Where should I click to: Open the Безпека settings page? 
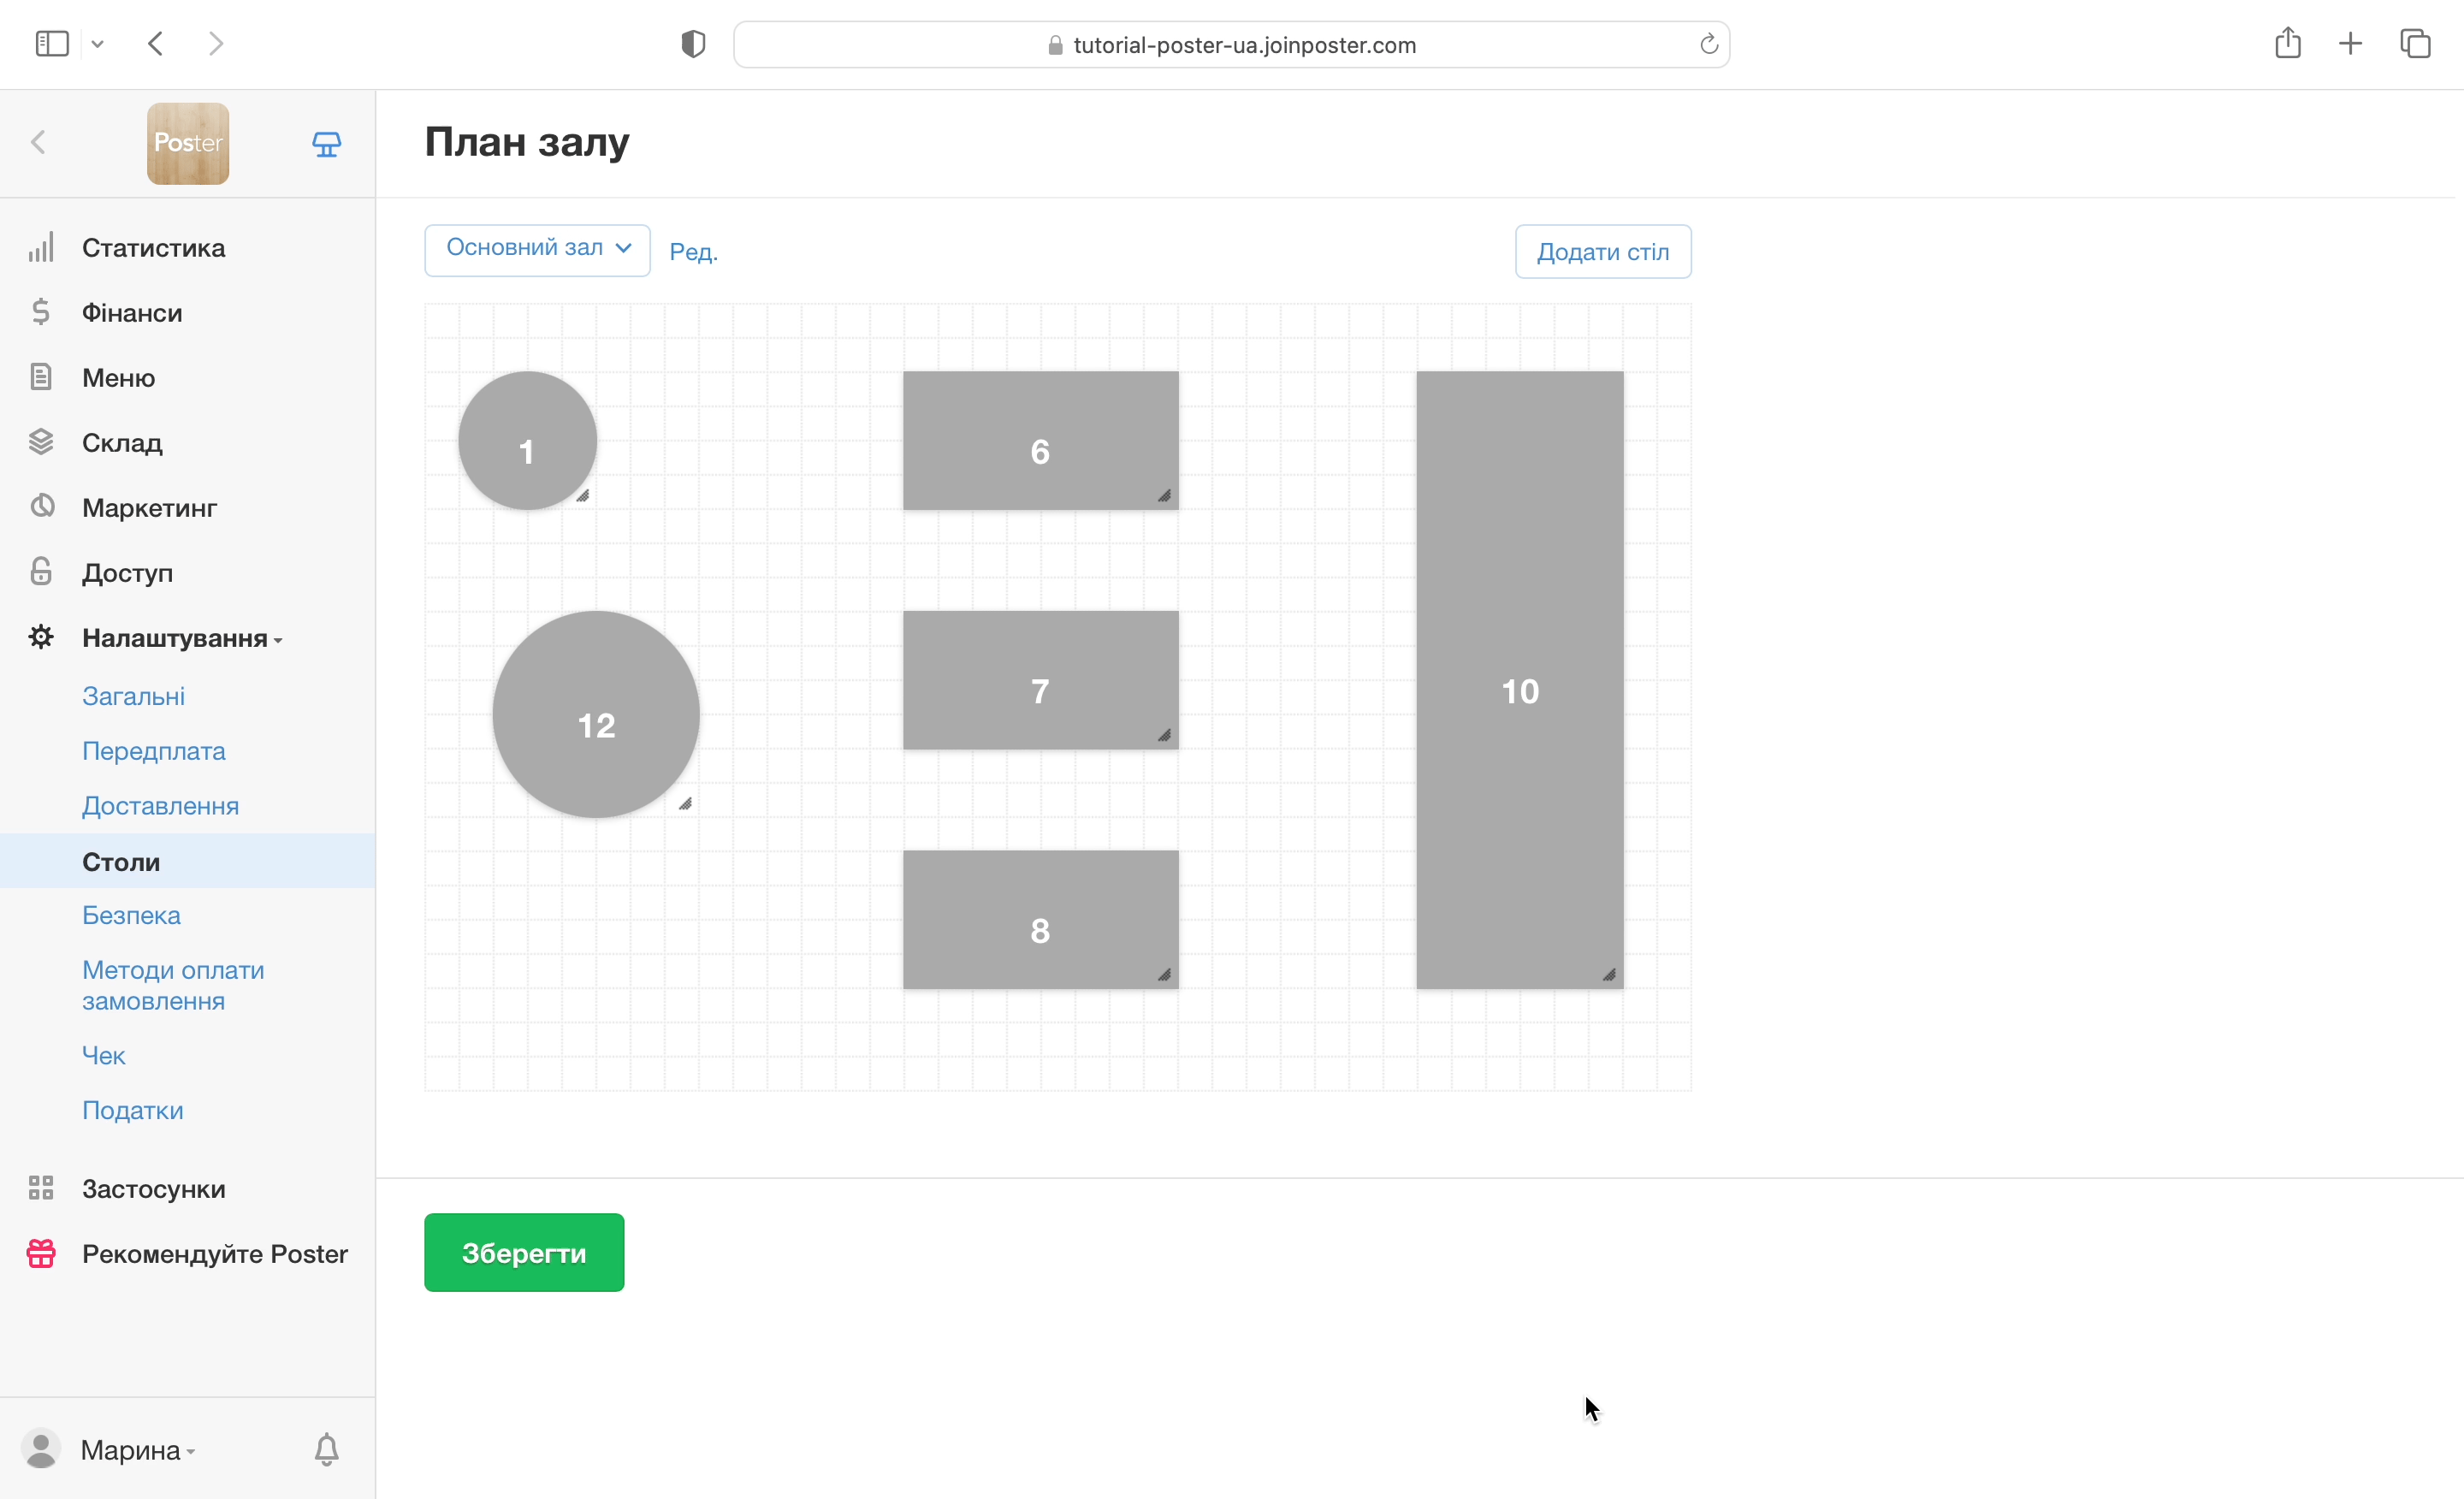click(131, 915)
